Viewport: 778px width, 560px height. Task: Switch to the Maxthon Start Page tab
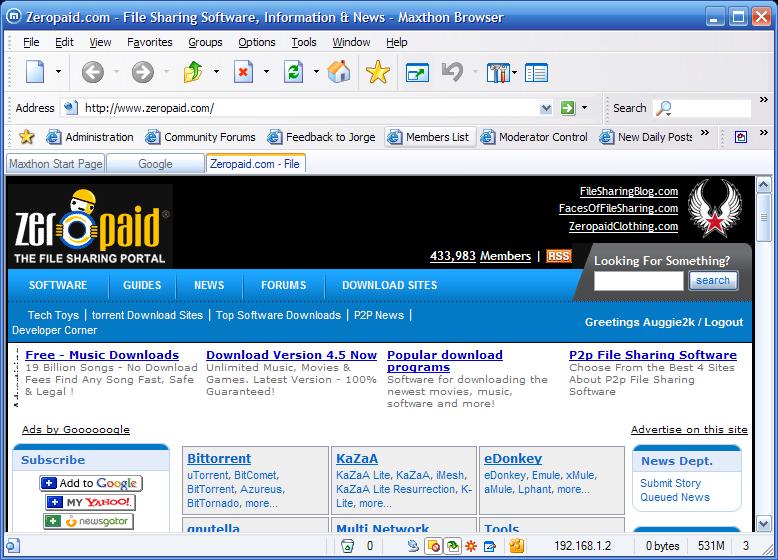point(56,164)
